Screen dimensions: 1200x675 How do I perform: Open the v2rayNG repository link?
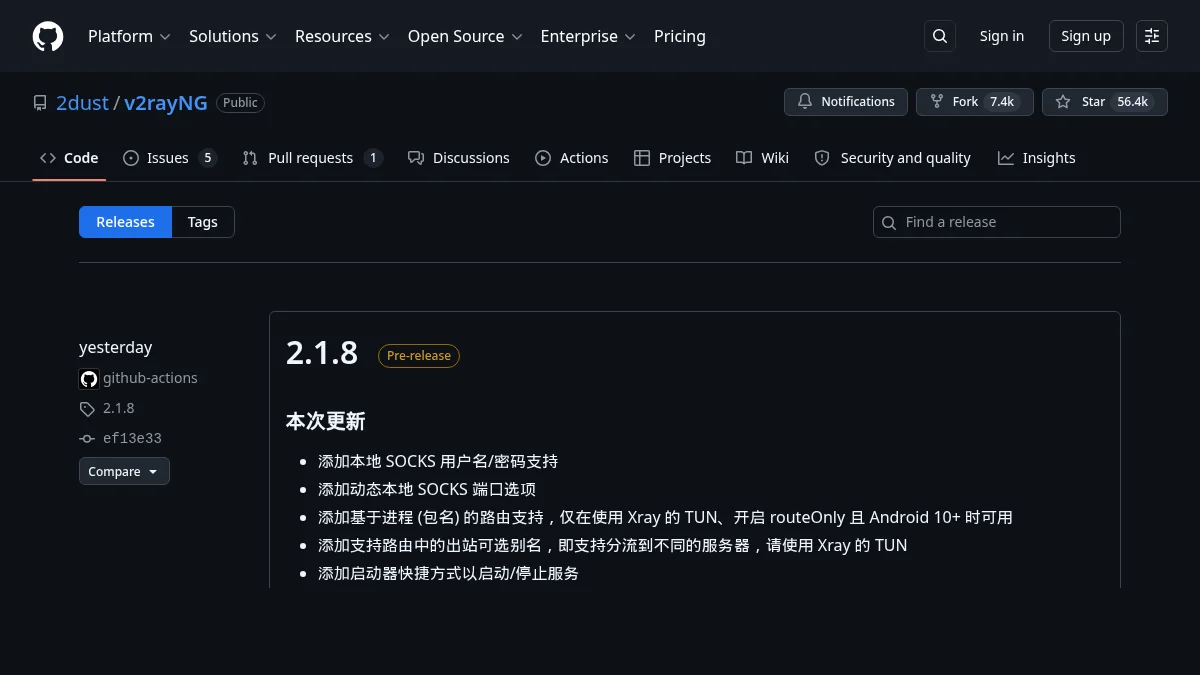click(166, 103)
